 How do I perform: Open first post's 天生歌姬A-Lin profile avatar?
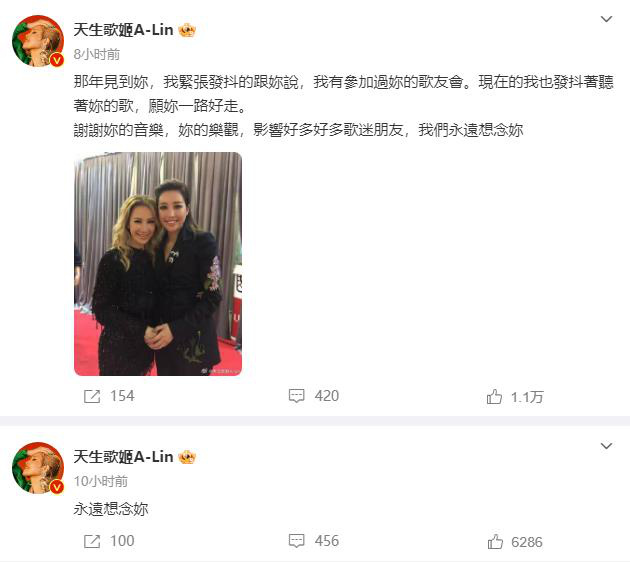38,41
